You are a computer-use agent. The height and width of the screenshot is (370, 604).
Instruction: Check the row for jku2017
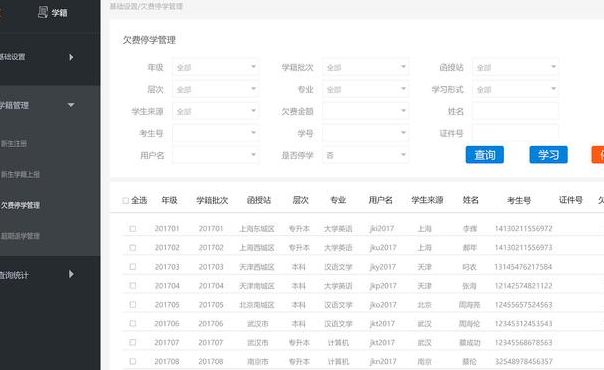tap(133, 248)
